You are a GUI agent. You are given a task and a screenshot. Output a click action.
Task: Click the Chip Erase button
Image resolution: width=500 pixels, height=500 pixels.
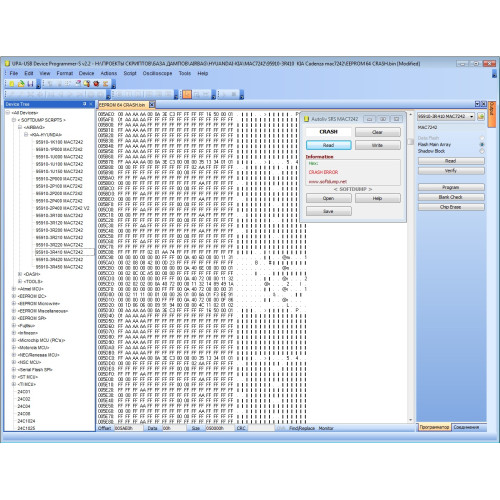(x=451, y=207)
